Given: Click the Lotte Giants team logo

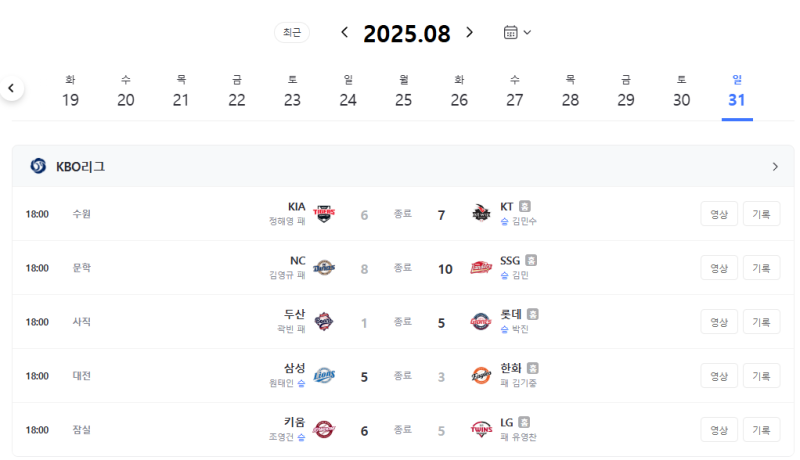Looking at the screenshot, I should pyautogui.click(x=481, y=322).
